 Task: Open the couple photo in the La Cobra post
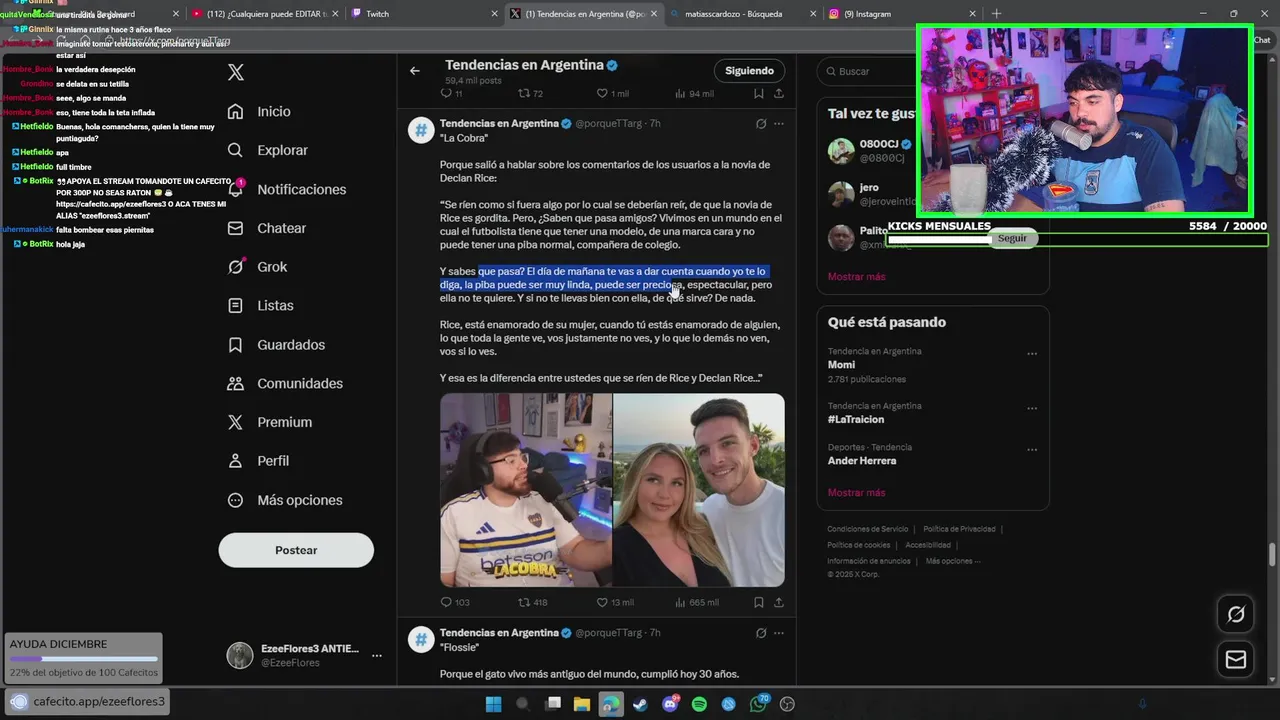click(x=699, y=490)
